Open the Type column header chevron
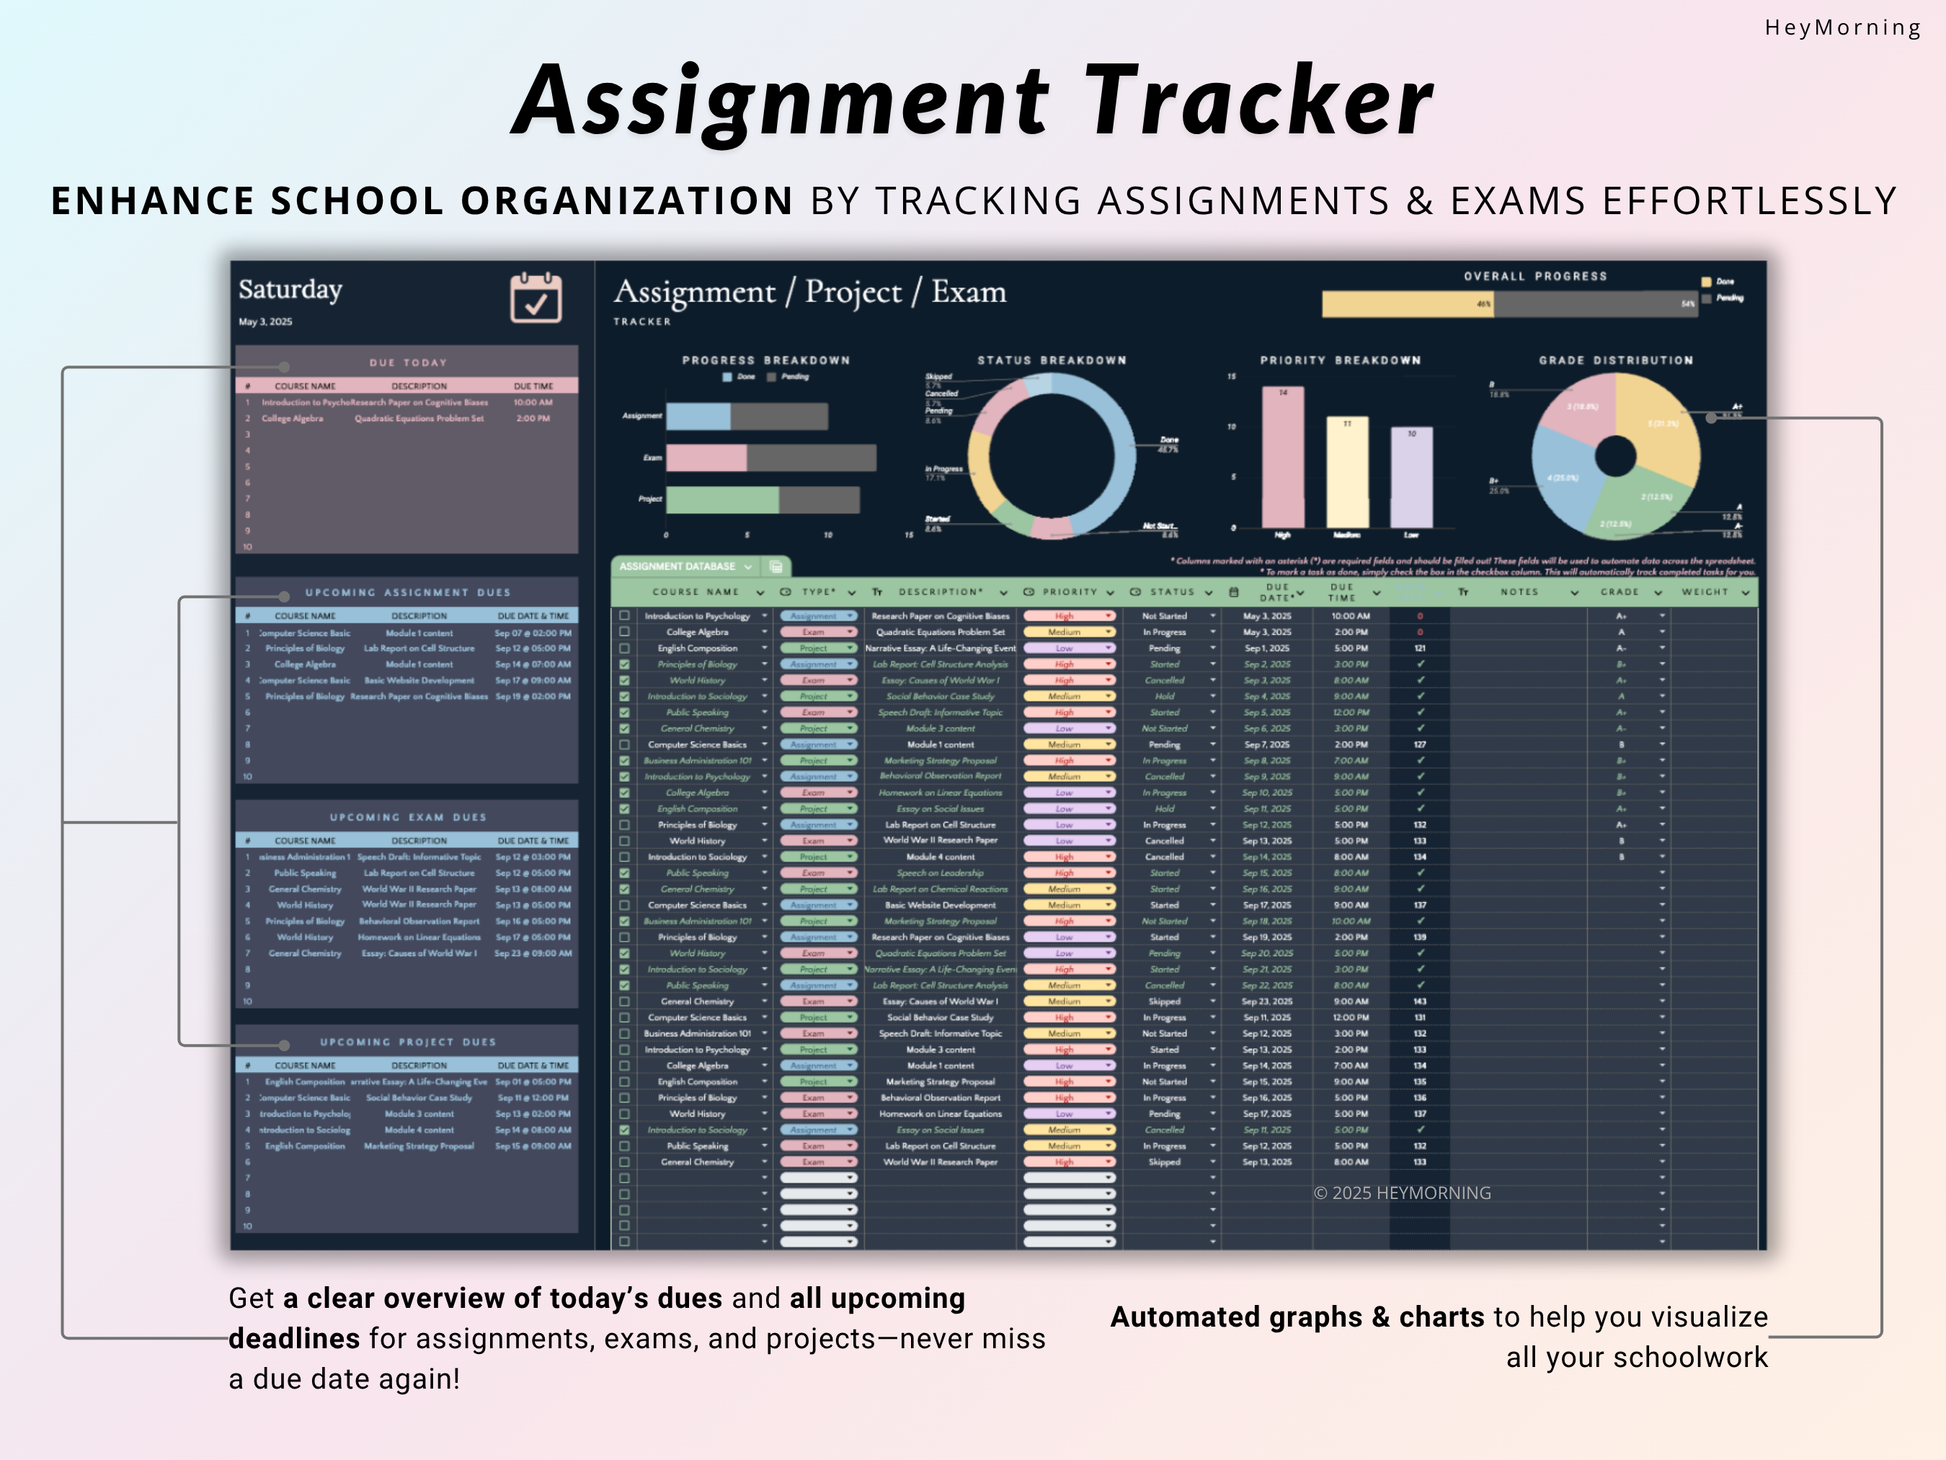Screen dimensions: 1946x1460 click(x=852, y=593)
